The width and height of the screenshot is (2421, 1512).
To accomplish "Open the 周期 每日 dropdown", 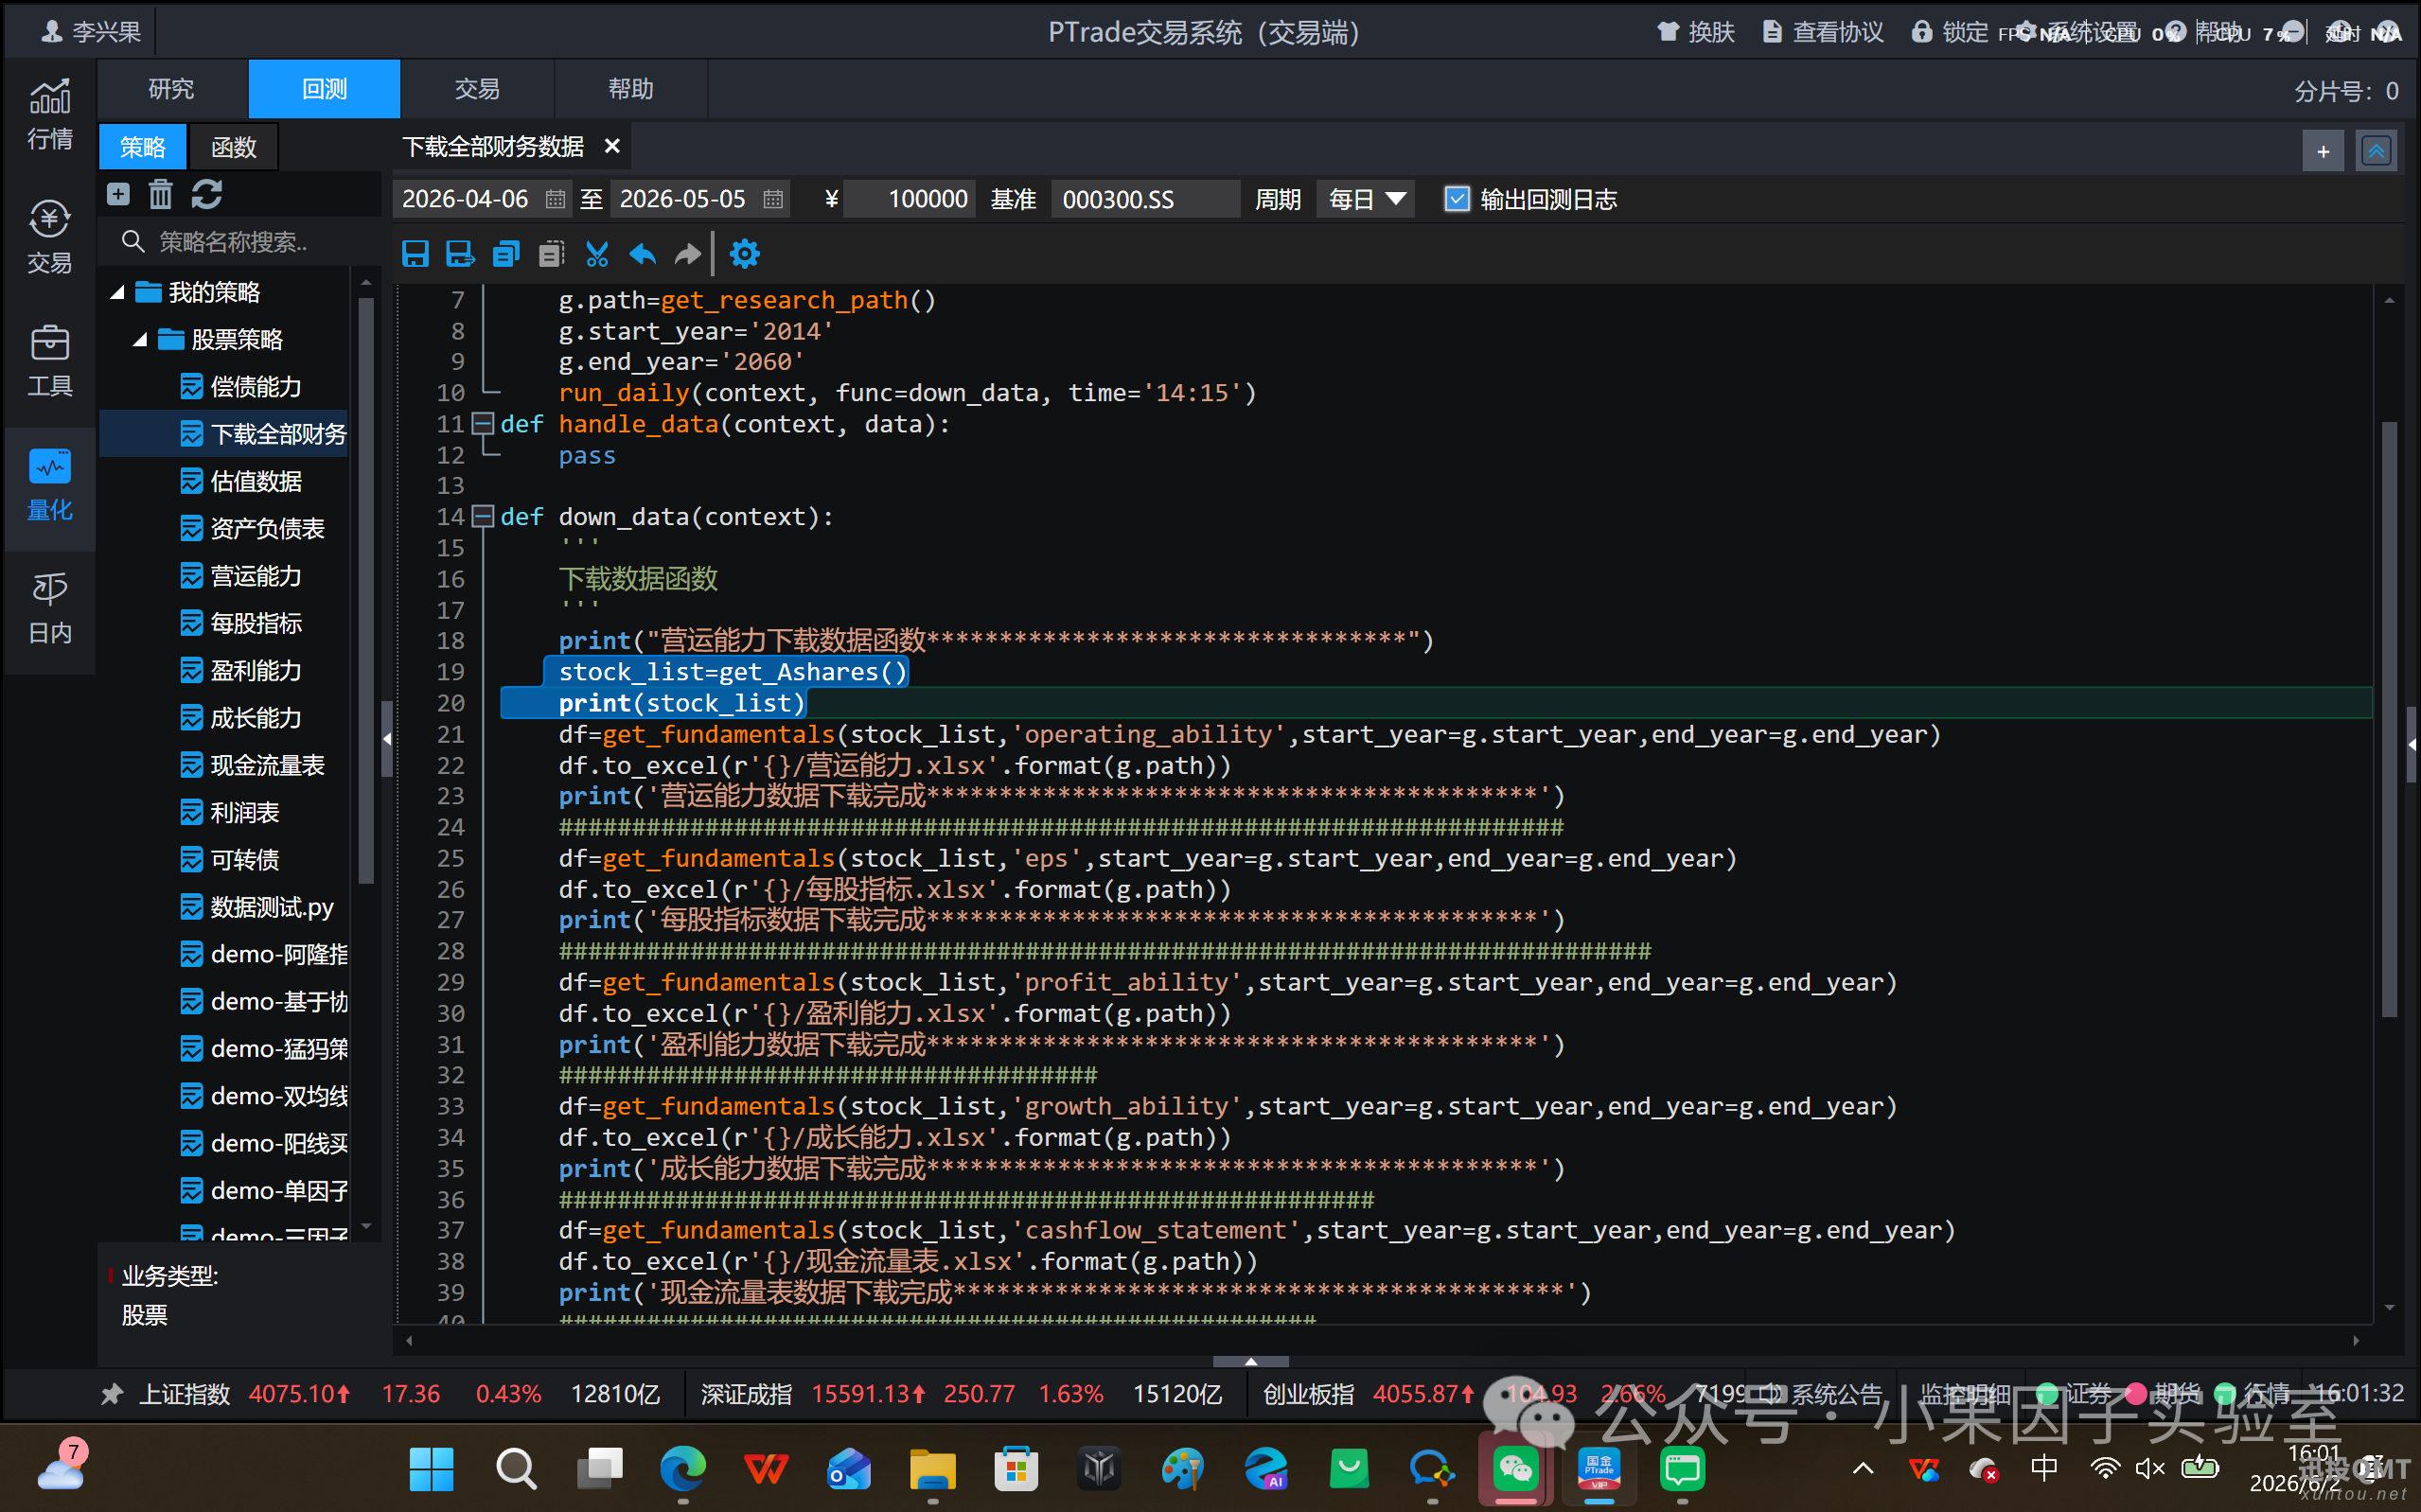I will tap(1365, 199).
